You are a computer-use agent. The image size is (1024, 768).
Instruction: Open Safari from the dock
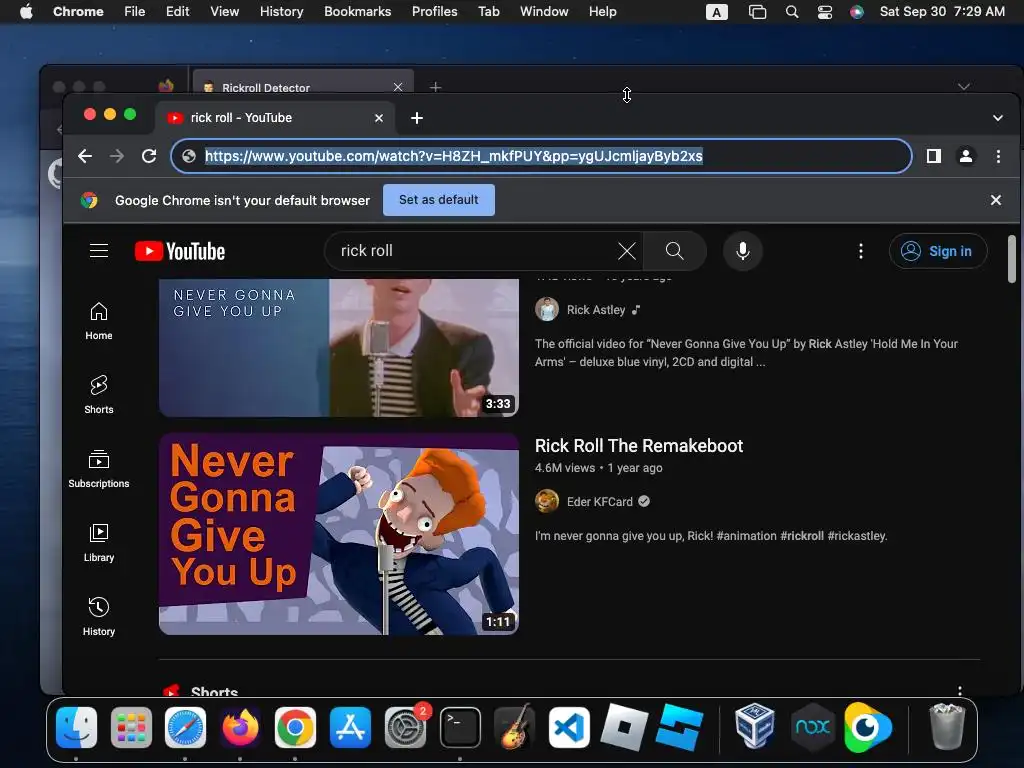click(185, 727)
